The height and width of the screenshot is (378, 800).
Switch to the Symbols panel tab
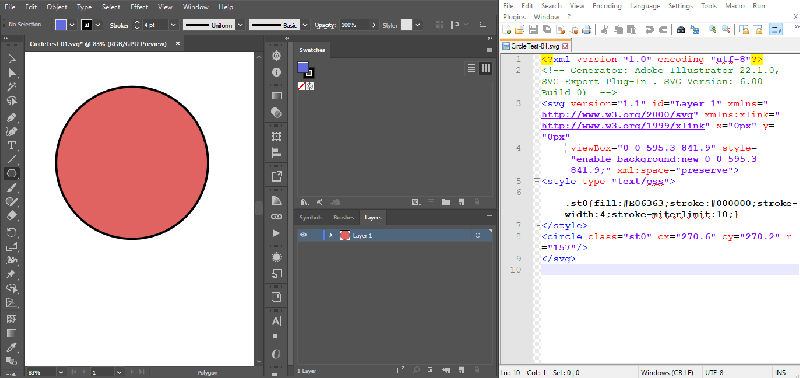click(x=311, y=217)
